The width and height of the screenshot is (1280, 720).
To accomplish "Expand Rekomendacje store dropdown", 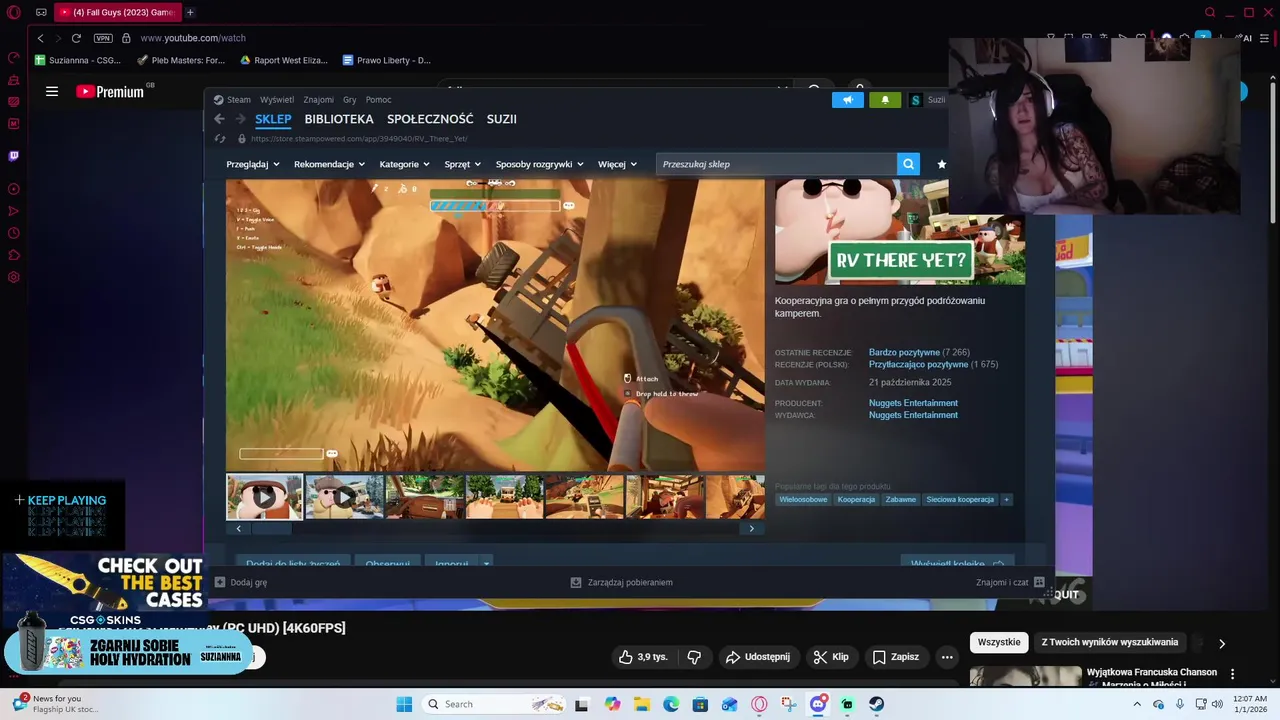I will click(x=329, y=164).
